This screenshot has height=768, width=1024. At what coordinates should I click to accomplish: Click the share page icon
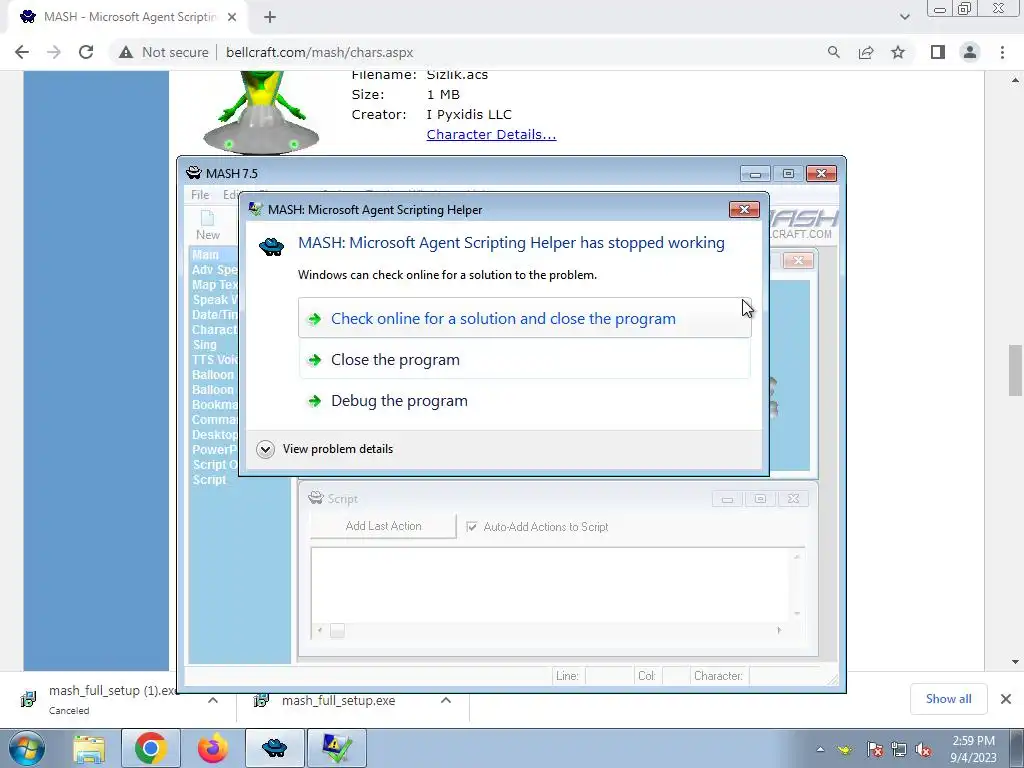coord(866,52)
